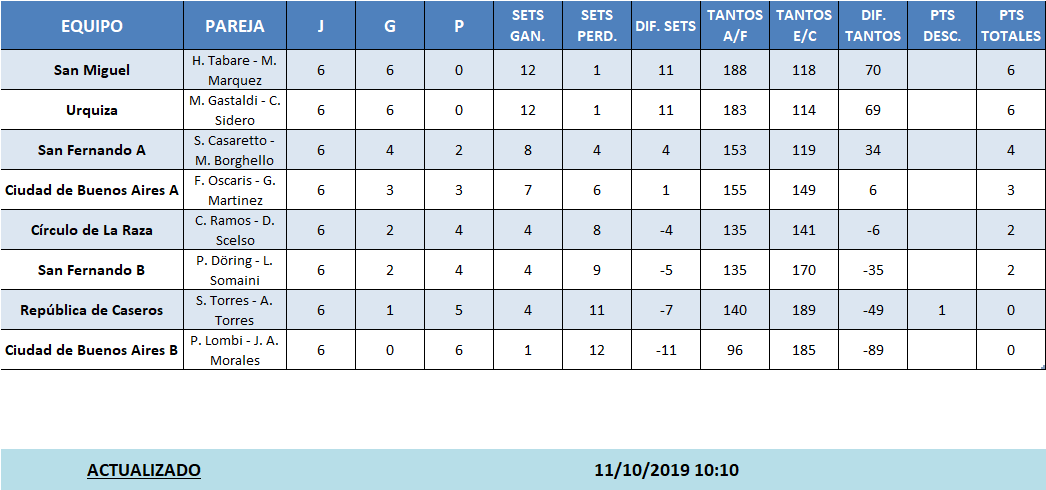The width and height of the screenshot is (1046, 490).
Task: Click Ciudad de Buenos Aires A cell
Action: [x=91, y=190]
